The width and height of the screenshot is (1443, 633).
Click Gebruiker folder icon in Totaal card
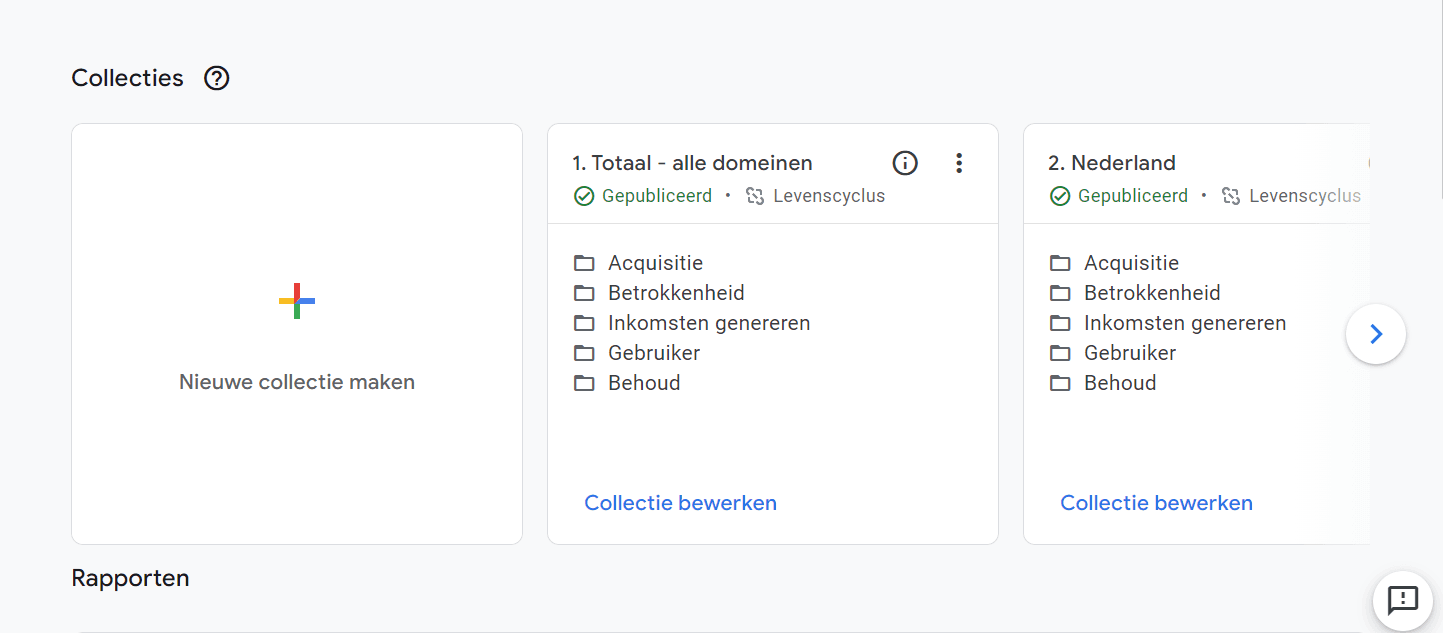(584, 353)
